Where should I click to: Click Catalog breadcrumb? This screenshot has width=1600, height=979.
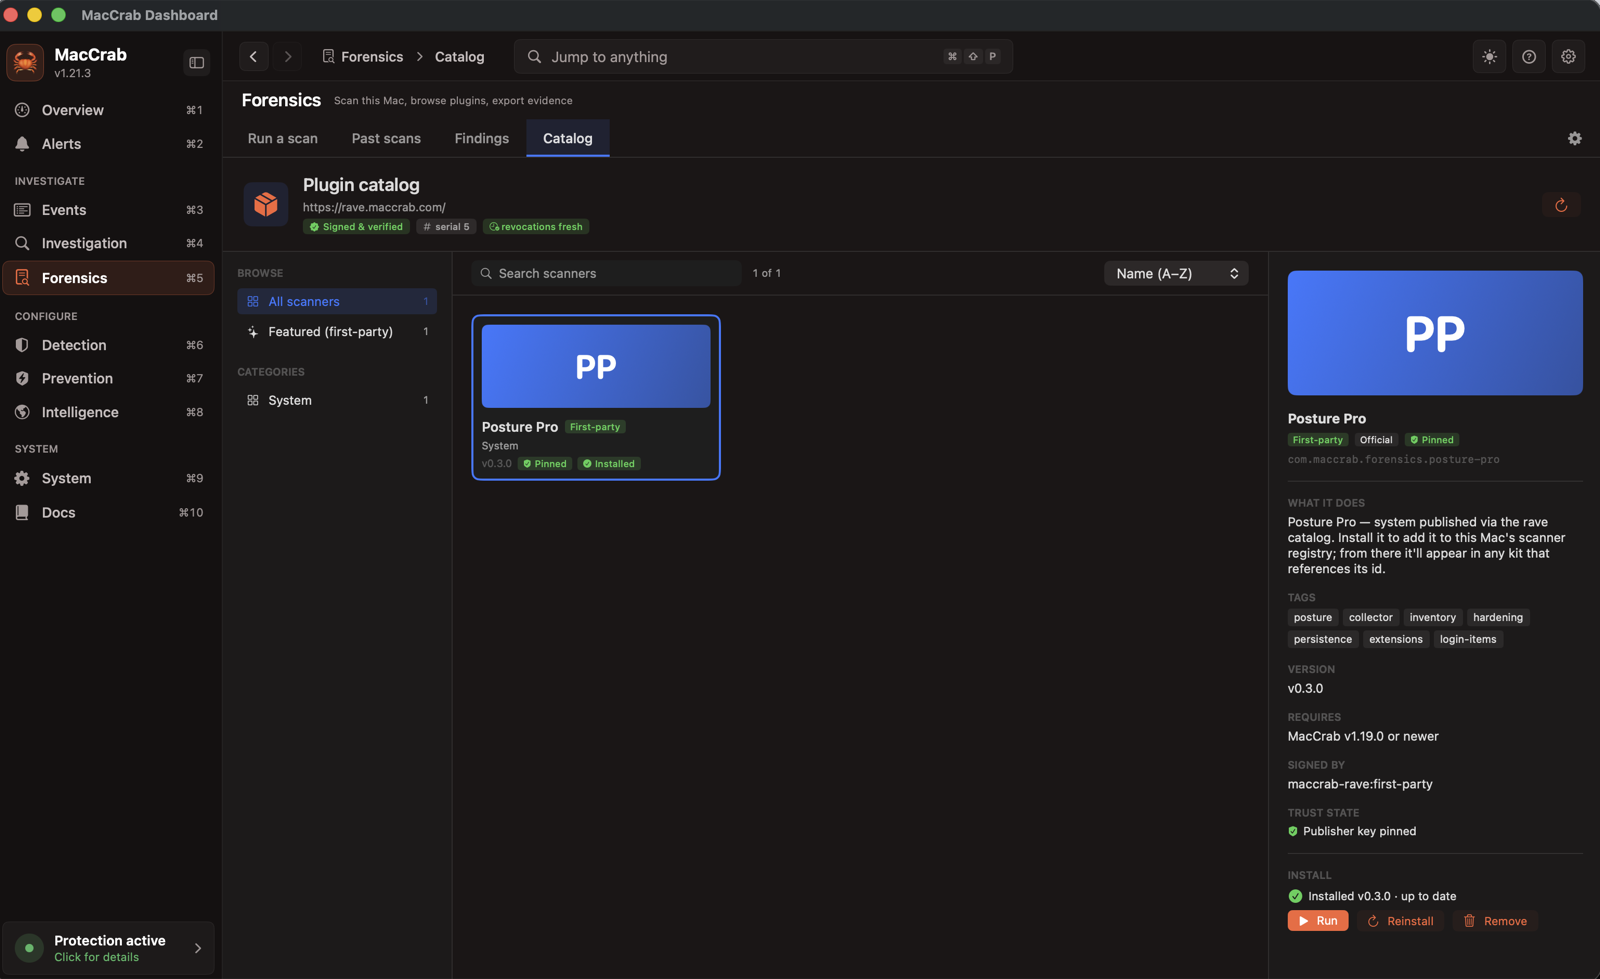point(460,57)
